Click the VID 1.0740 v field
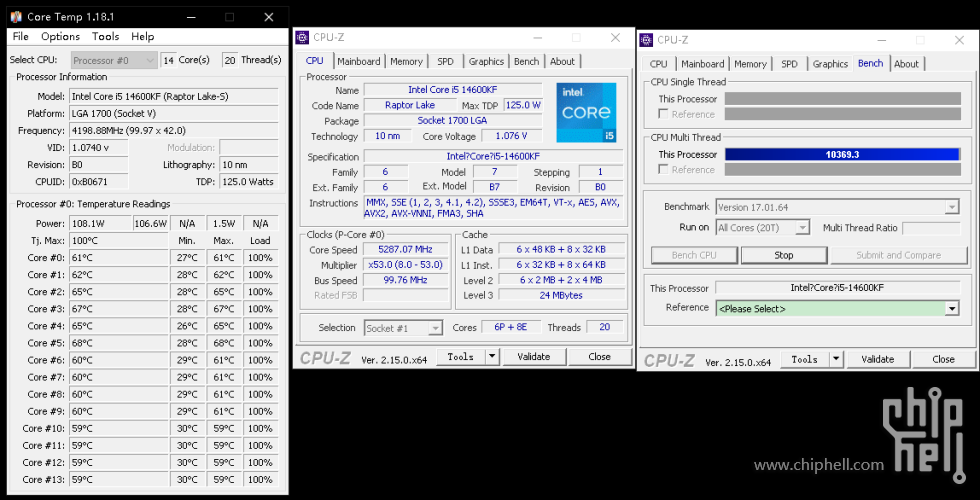Image resolution: width=980 pixels, height=500 pixels. pos(99,148)
